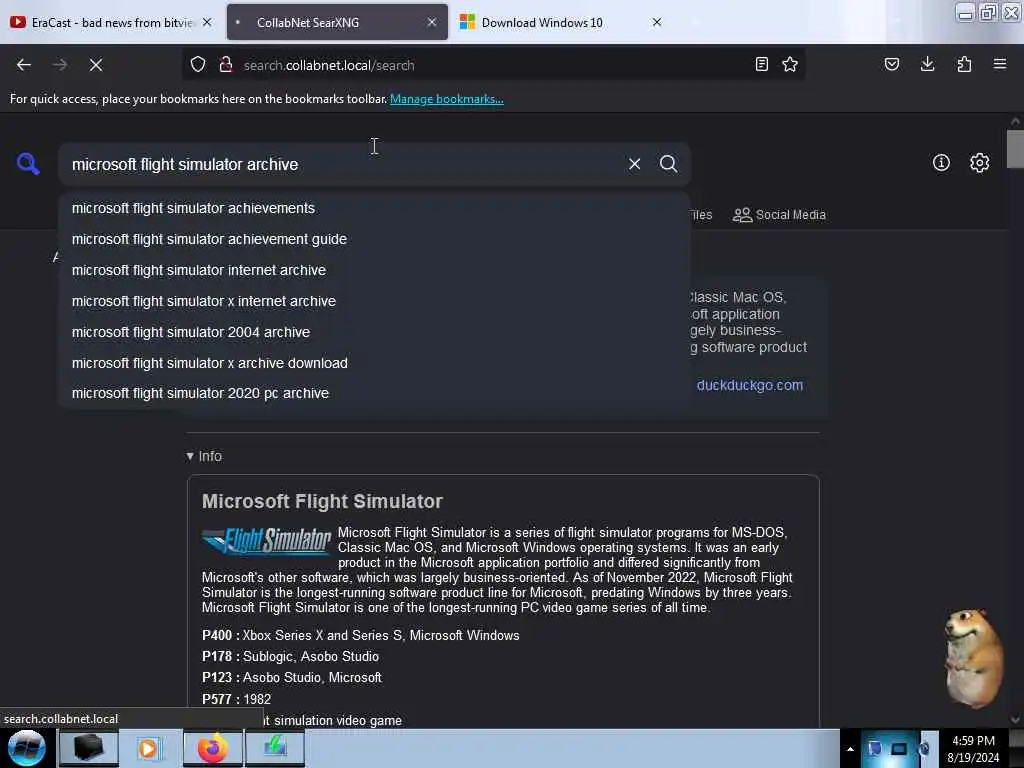This screenshot has height=768, width=1024.
Task: Pick 'flight simulator x internet archive' suggestion
Action: point(374,301)
